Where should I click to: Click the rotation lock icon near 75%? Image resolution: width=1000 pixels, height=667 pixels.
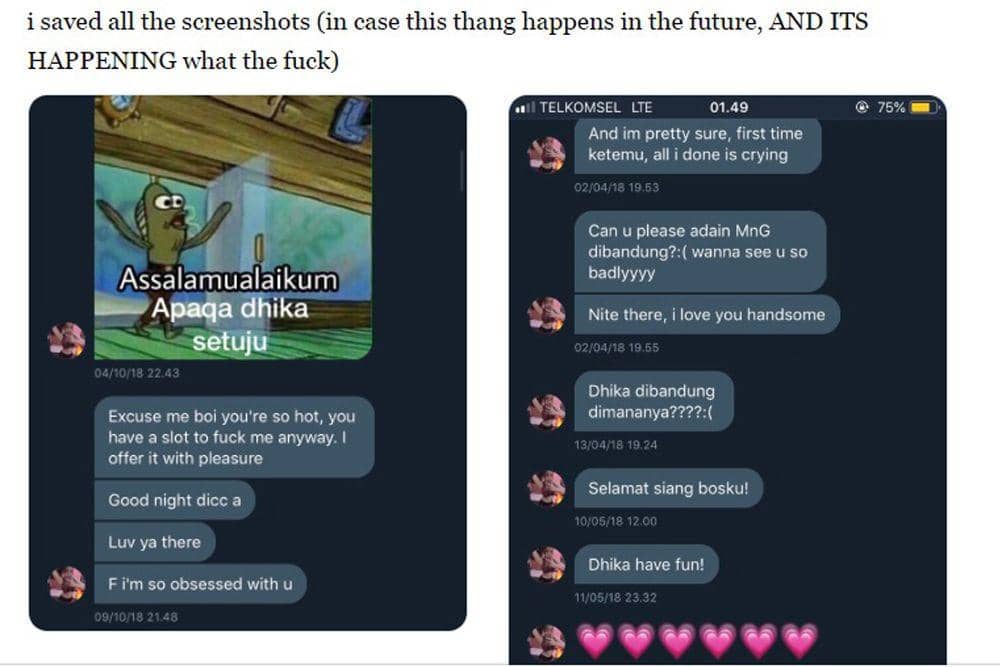862,107
